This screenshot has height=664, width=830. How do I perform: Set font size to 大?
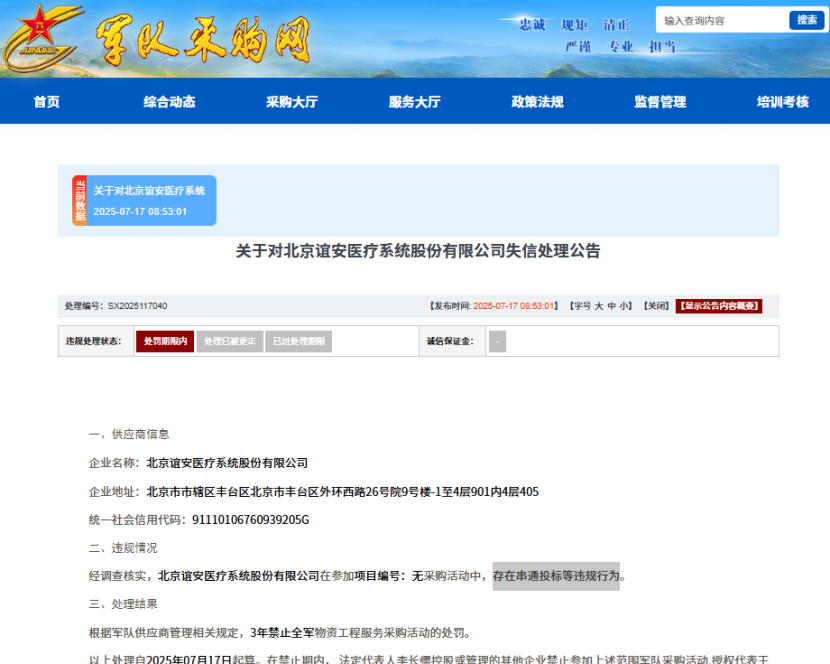[599, 306]
